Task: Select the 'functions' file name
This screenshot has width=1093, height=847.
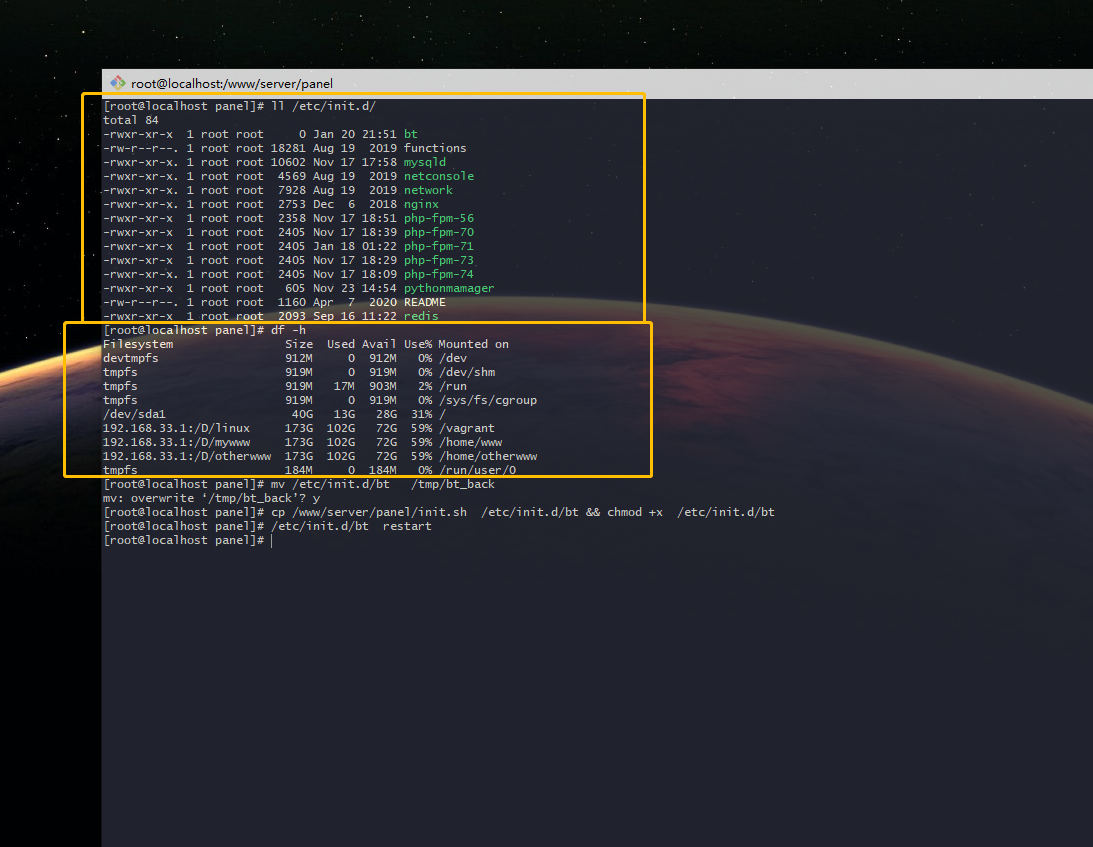Action: [435, 148]
